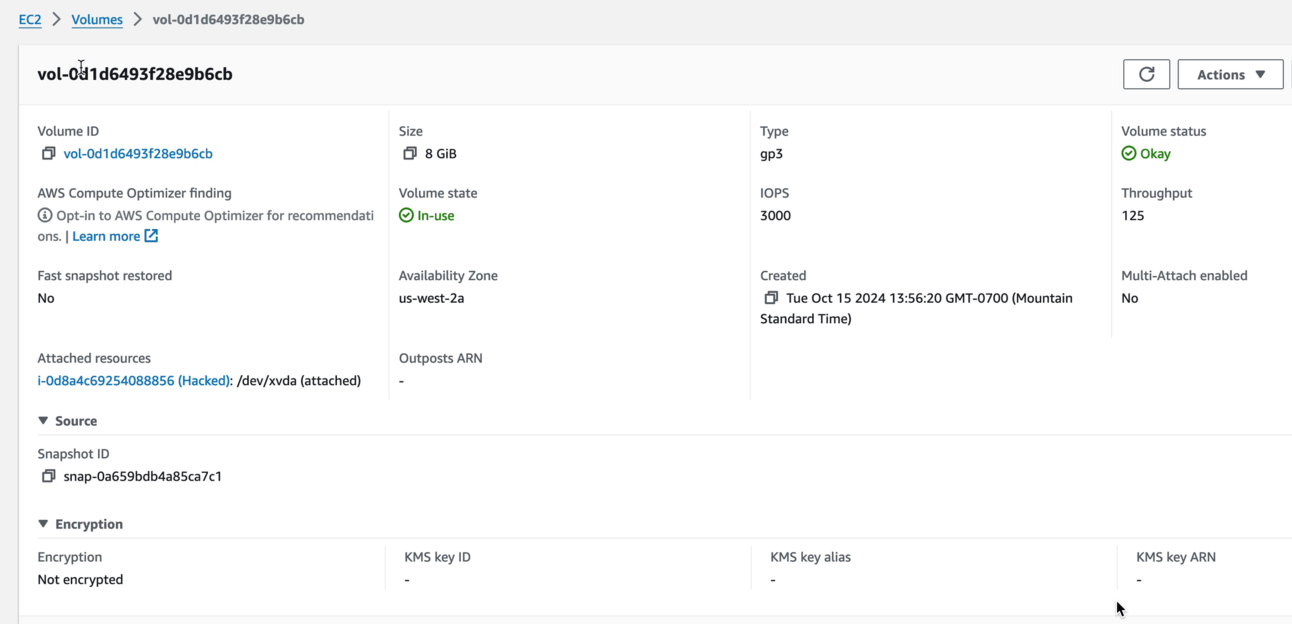
Task: Open the Volumes breadcrumb link
Action: [96, 19]
